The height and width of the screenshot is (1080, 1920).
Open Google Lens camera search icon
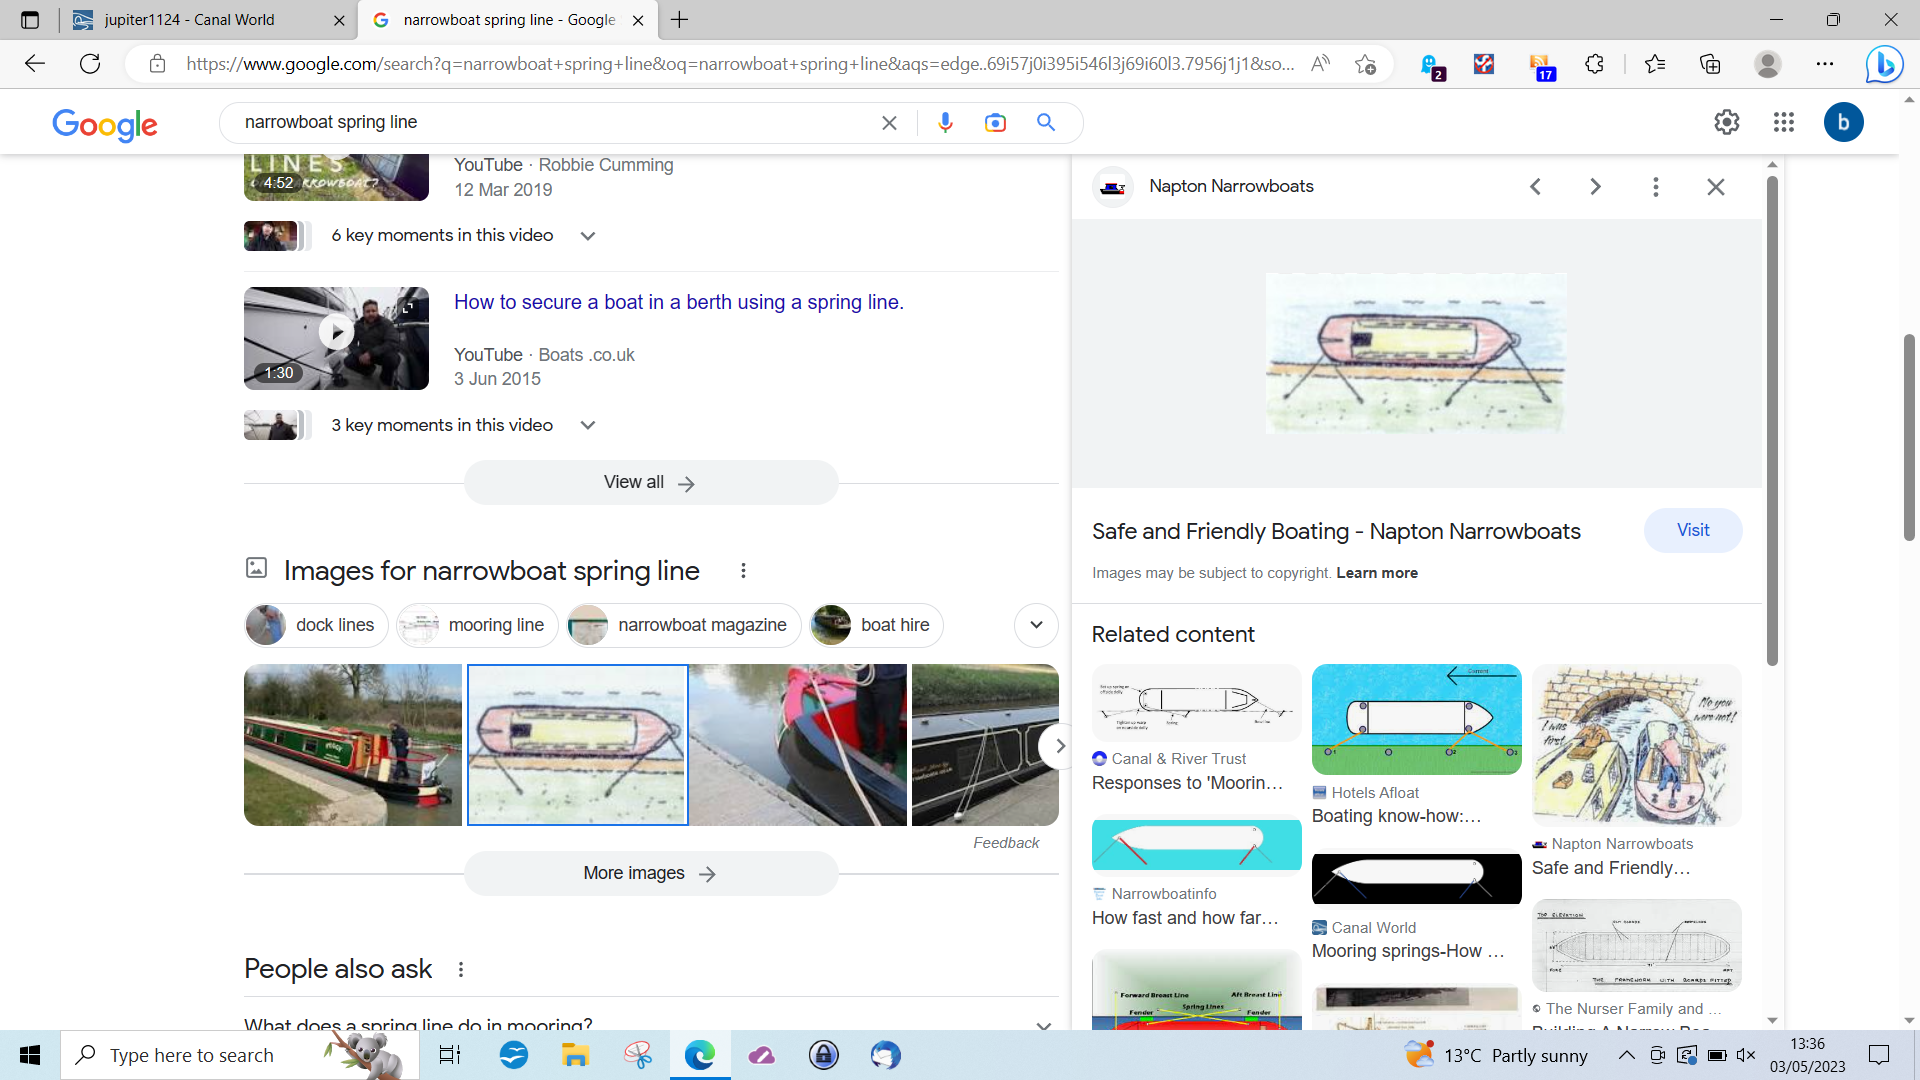click(x=995, y=122)
